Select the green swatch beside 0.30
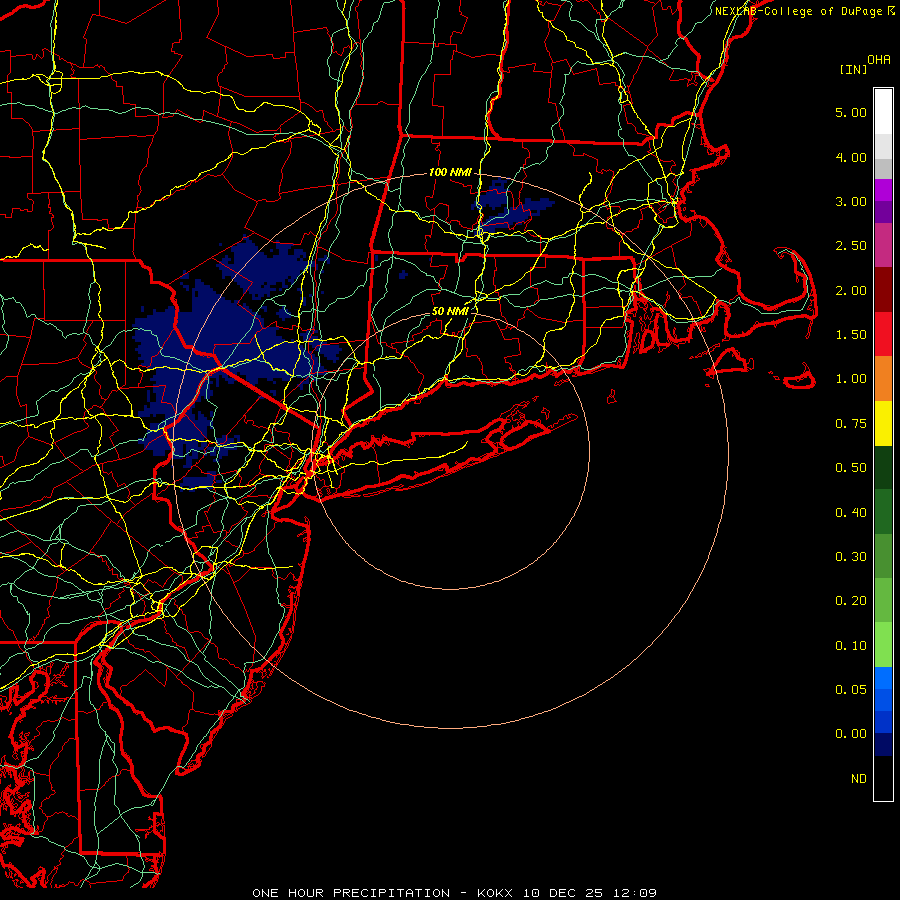 tap(883, 556)
